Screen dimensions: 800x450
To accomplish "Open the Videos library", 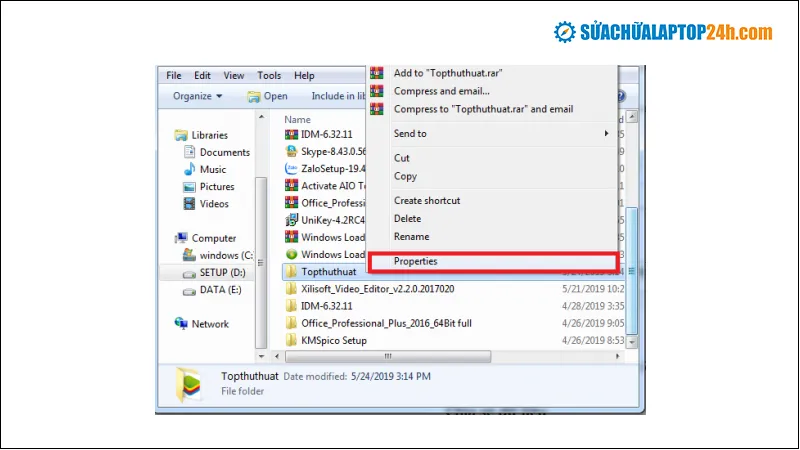I will pos(213,204).
